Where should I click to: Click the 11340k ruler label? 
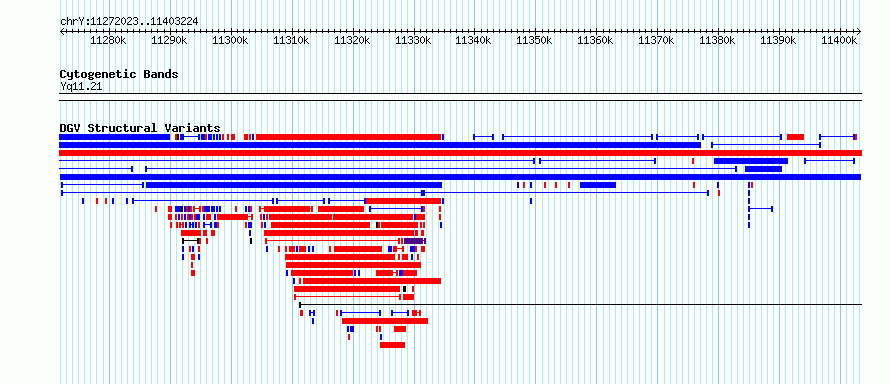click(x=474, y=41)
